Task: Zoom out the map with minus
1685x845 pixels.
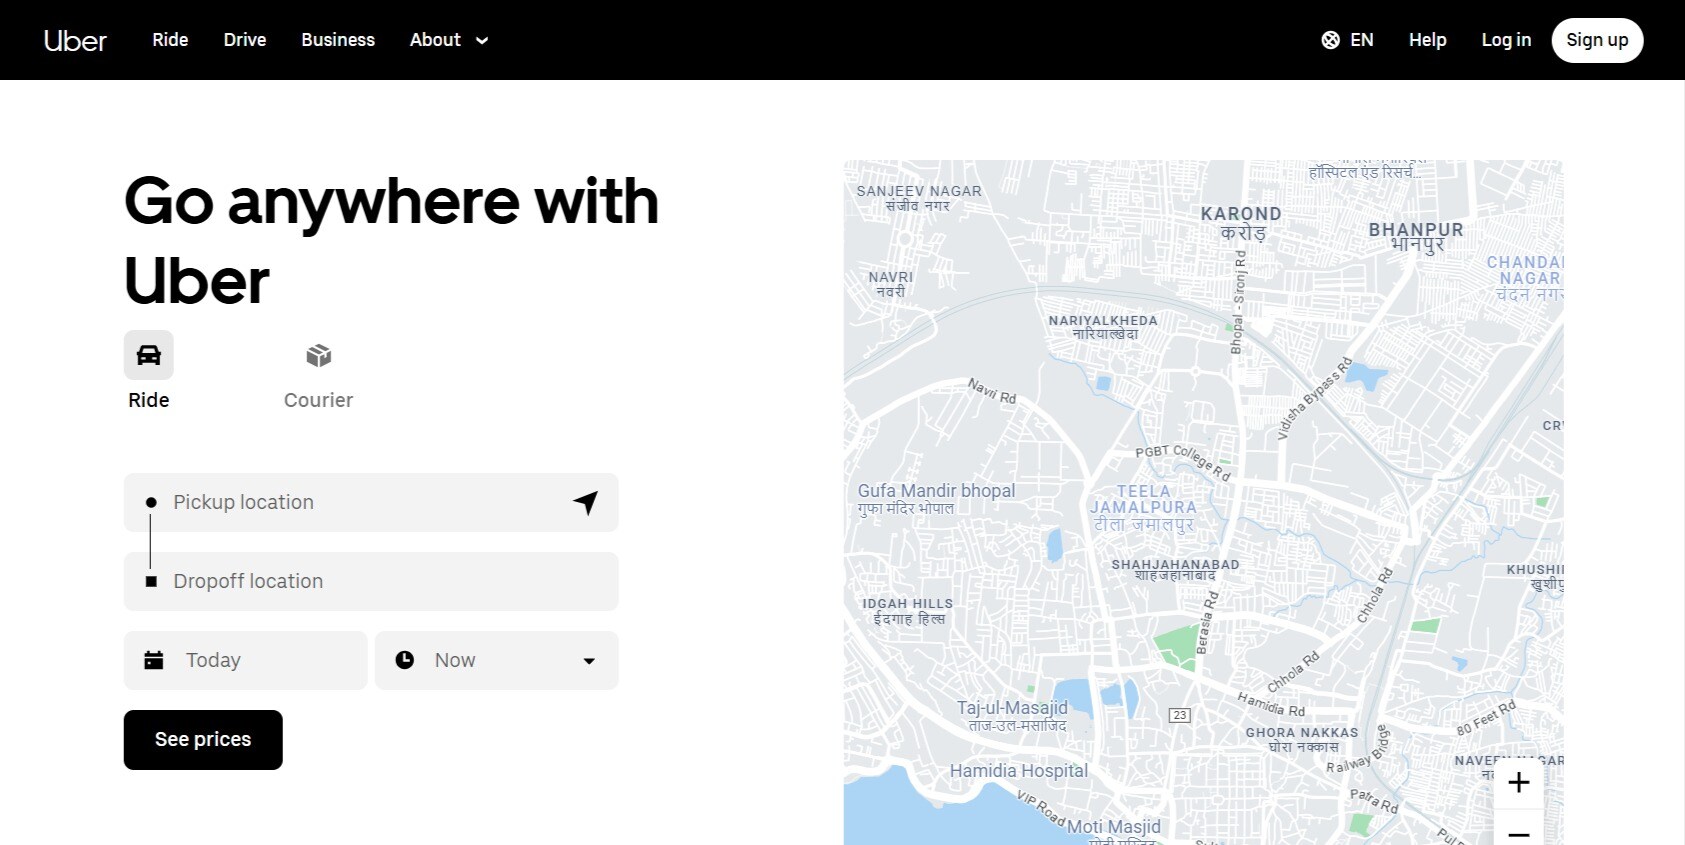Action: click(x=1519, y=832)
